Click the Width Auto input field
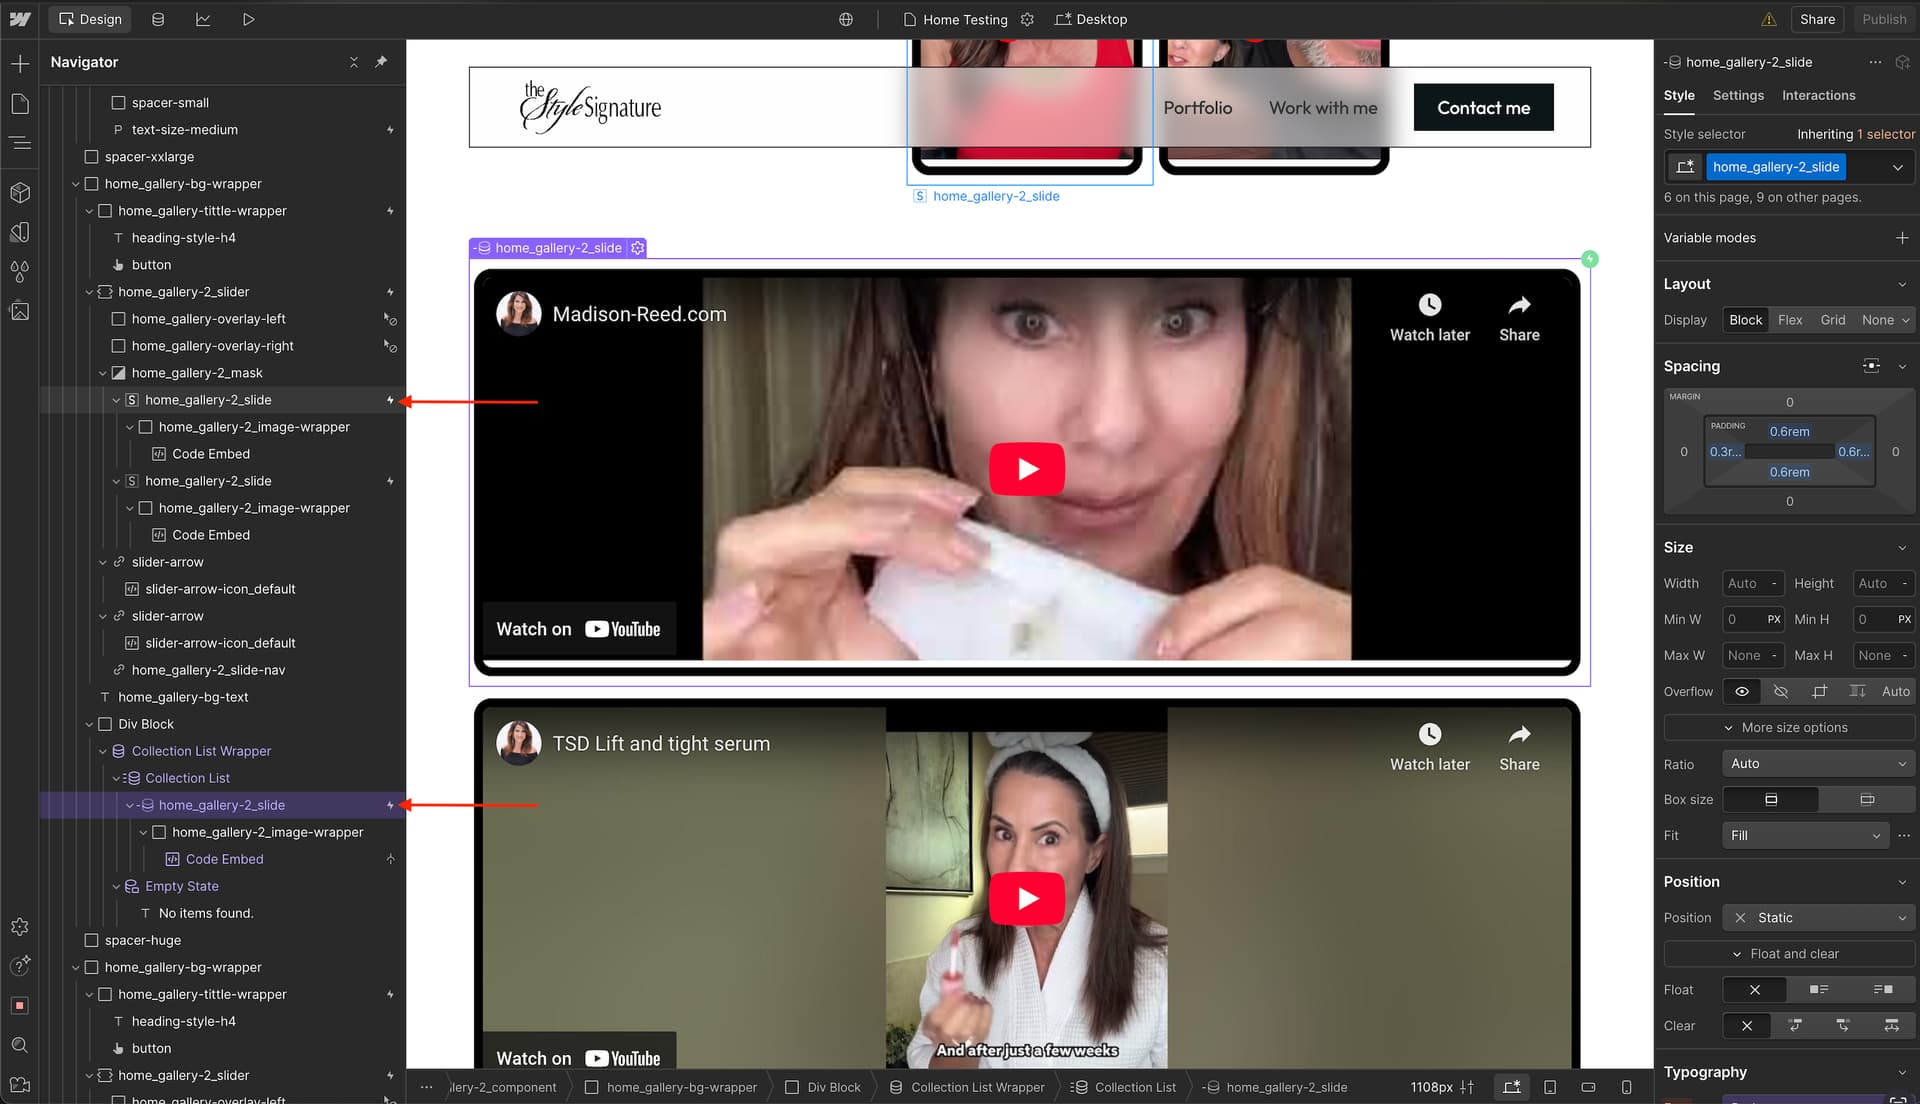 point(1753,584)
